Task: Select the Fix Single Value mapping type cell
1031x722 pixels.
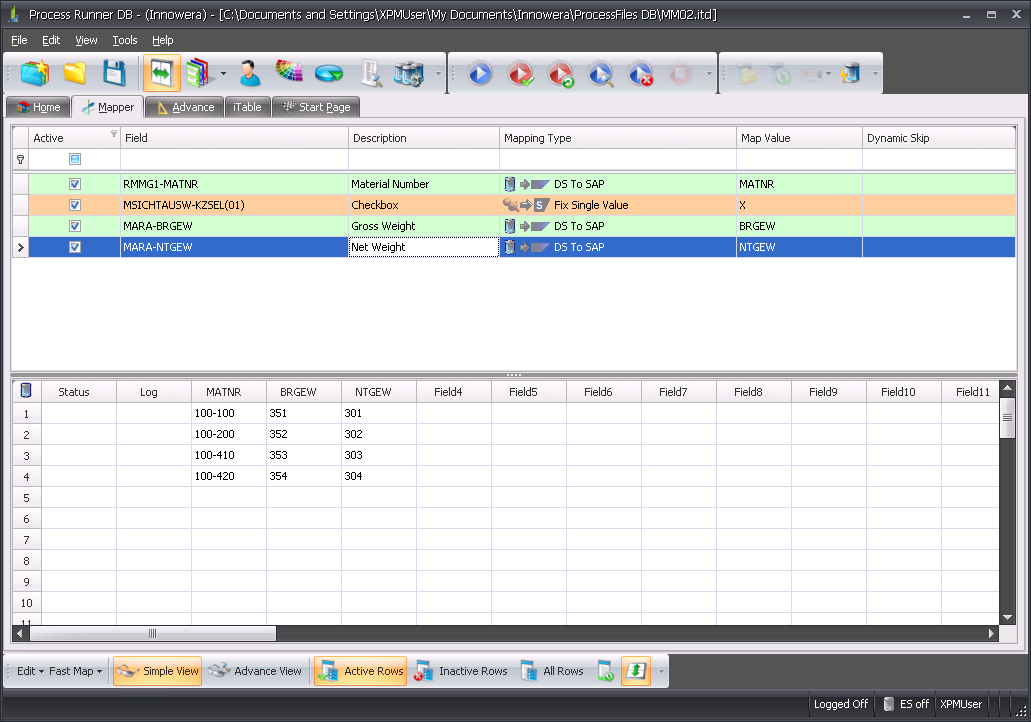Action: 617,205
